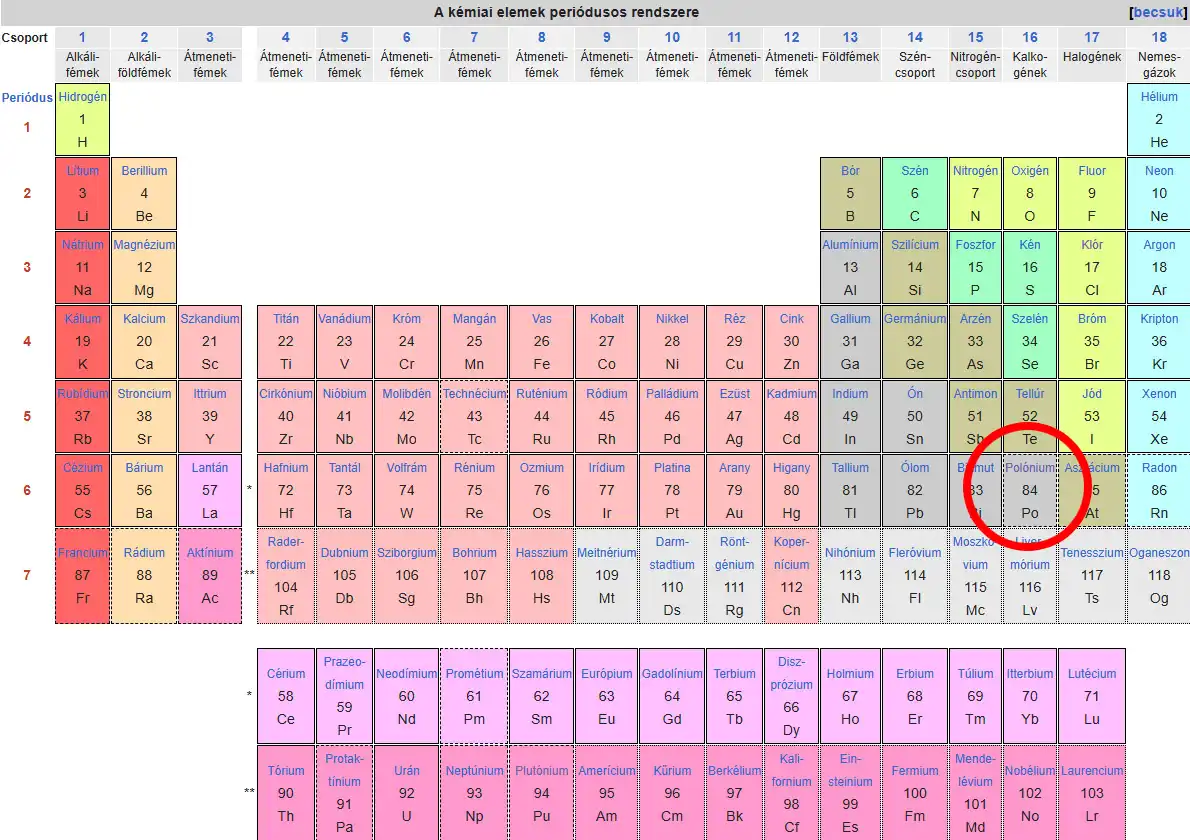Open the Aktínium element link
This screenshot has width=1190, height=840.
pyautogui.click(x=209, y=552)
